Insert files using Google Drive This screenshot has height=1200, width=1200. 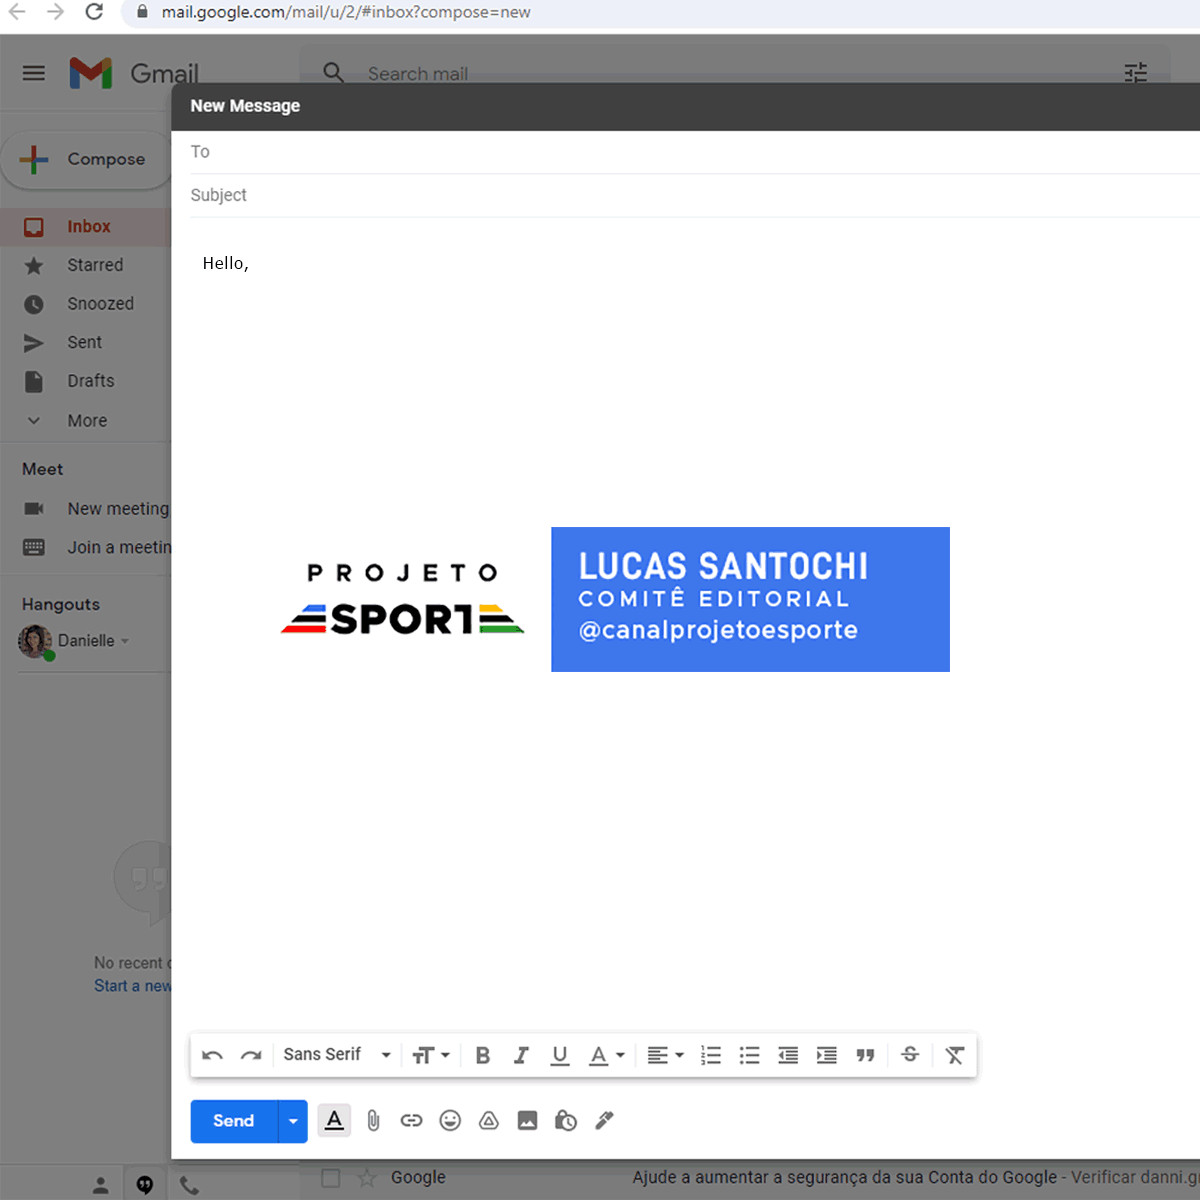(x=489, y=1121)
